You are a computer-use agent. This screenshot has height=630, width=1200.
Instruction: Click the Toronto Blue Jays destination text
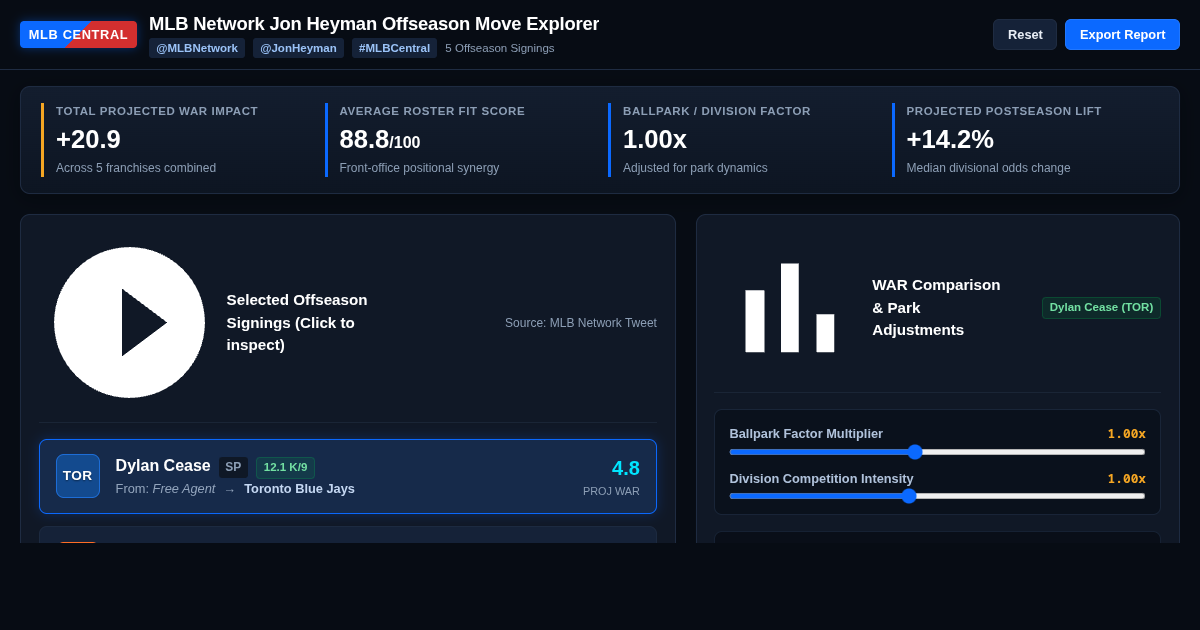(x=299, y=489)
